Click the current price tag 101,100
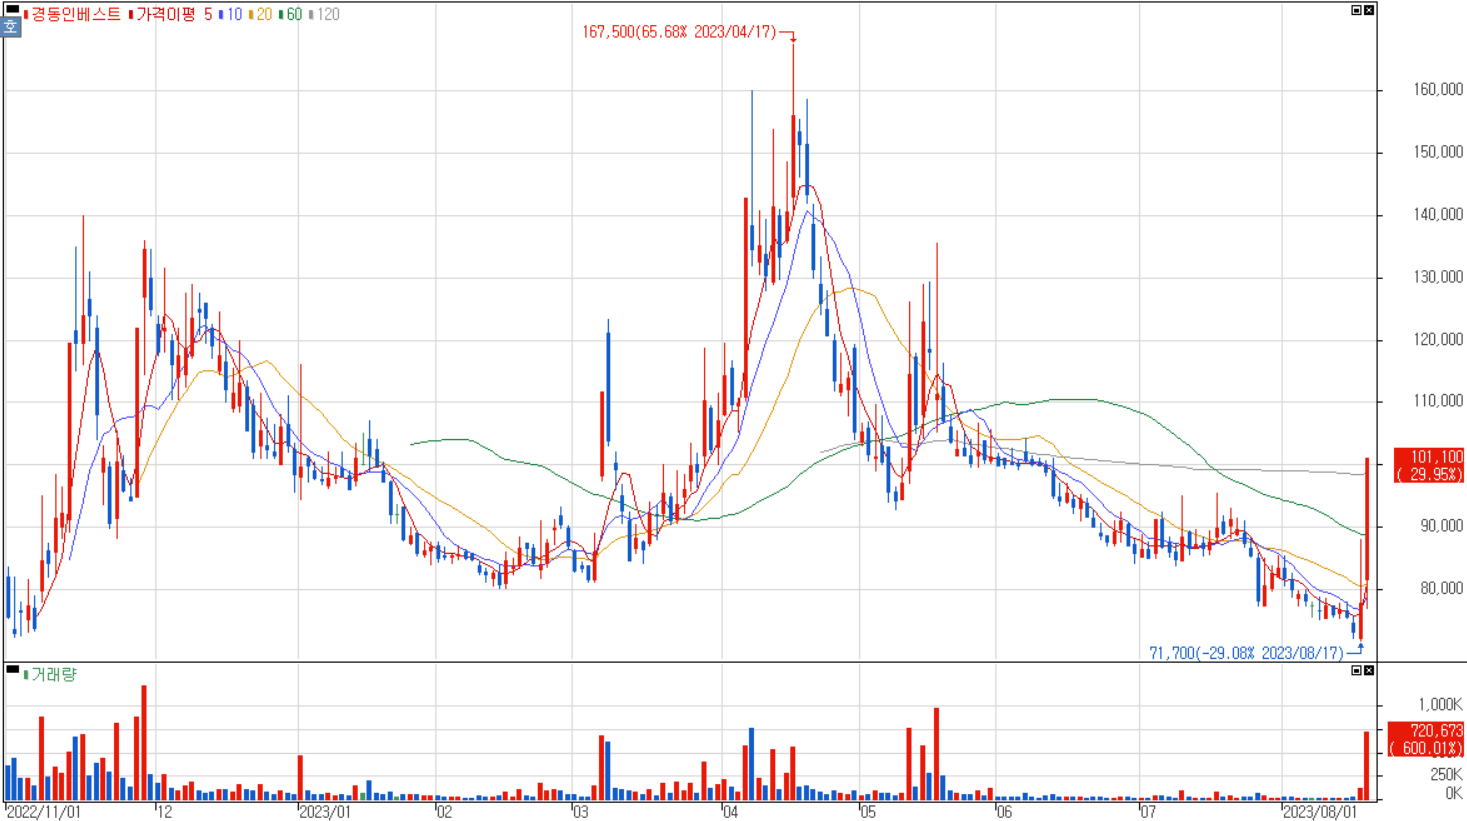 pos(1430,465)
